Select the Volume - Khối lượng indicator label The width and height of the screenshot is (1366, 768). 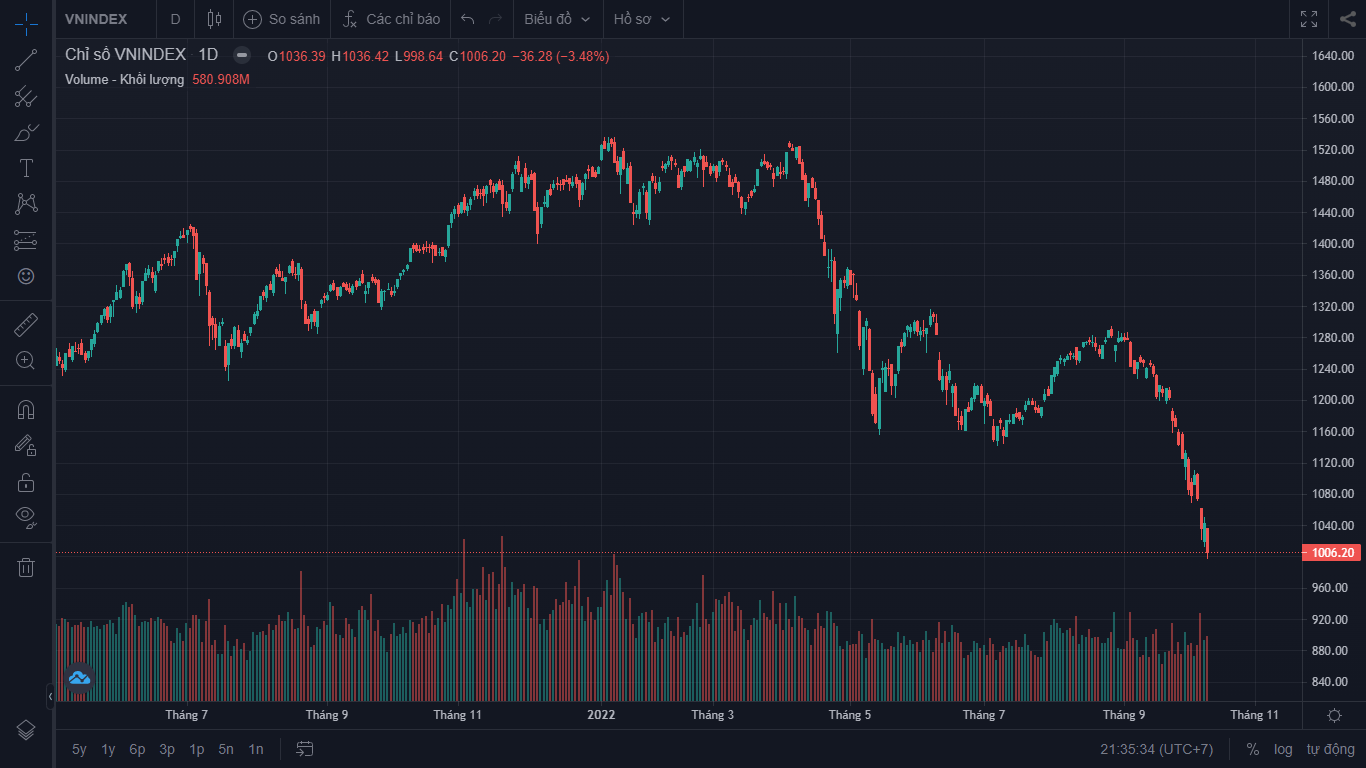(x=125, y=79)
